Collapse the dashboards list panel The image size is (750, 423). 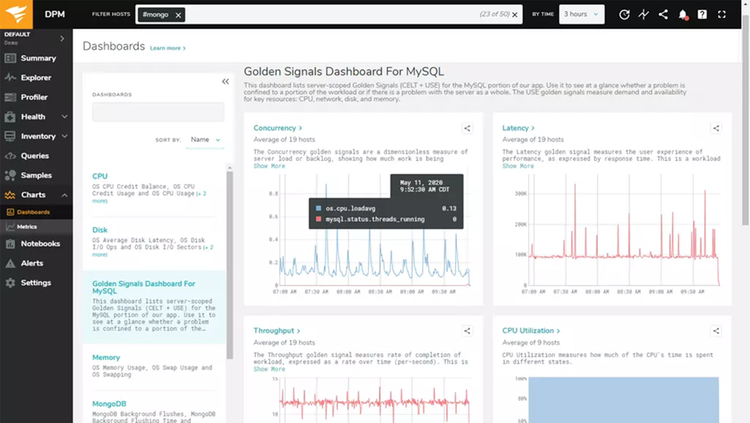coord(225,81)
